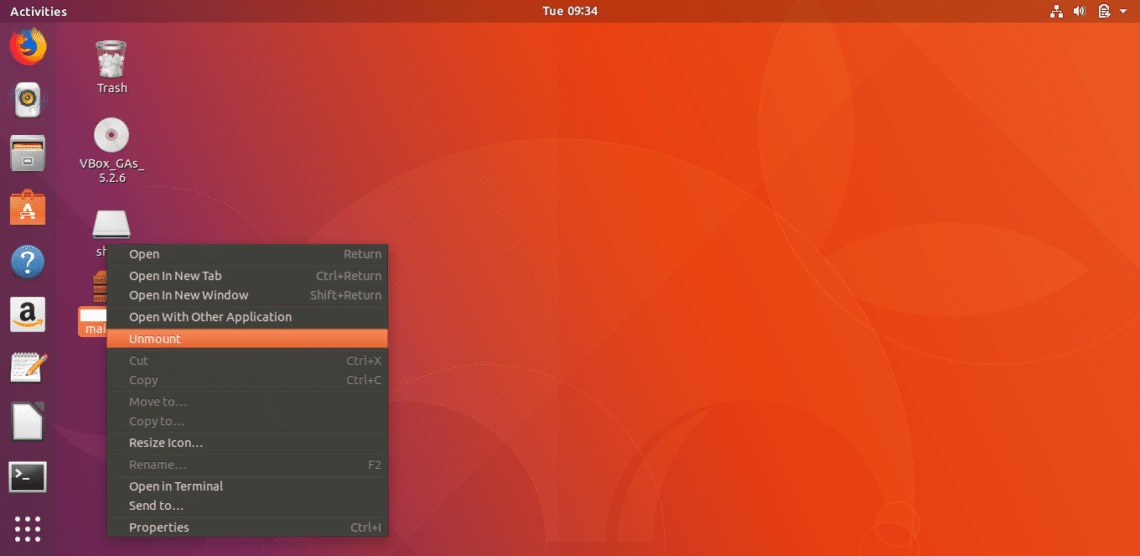
Task: Open Properties from the context menu
Action: 247,527
